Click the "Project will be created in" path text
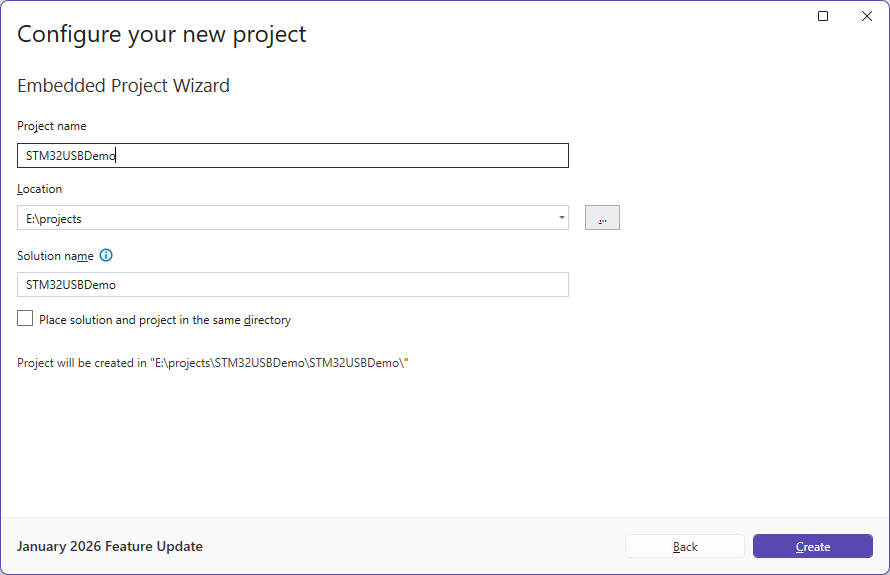 pyautogui.click(x=213, y=363)
